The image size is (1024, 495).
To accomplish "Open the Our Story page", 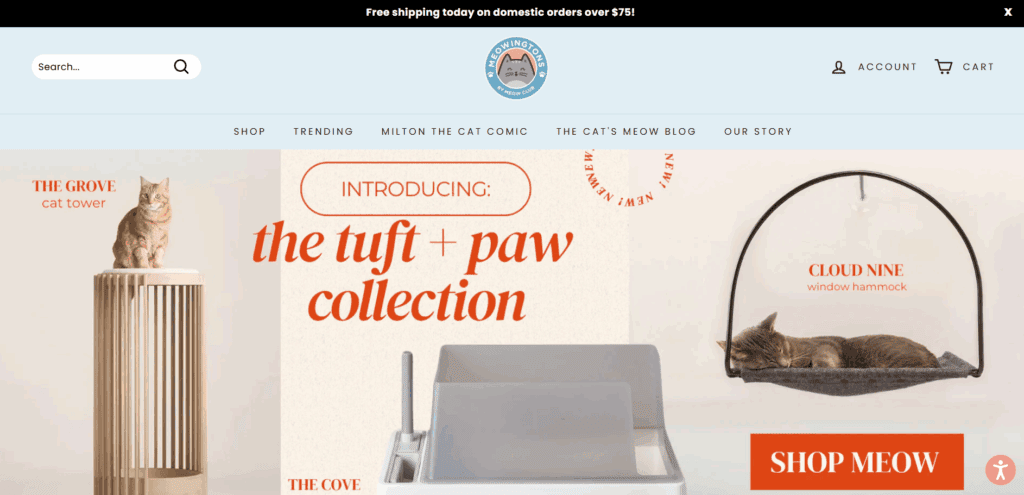I will 758,131.
